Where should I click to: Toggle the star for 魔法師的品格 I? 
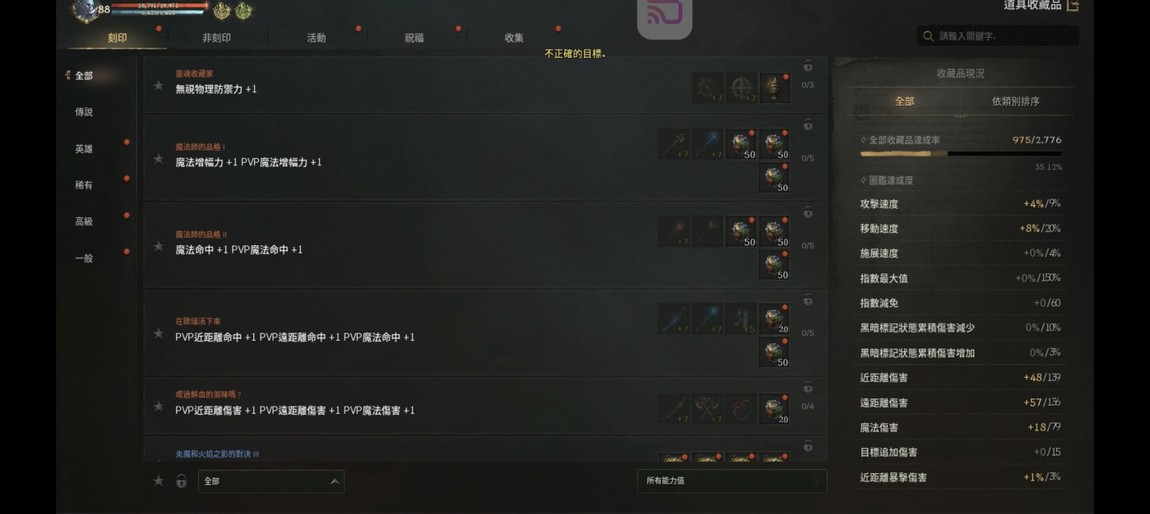point(158,158)
